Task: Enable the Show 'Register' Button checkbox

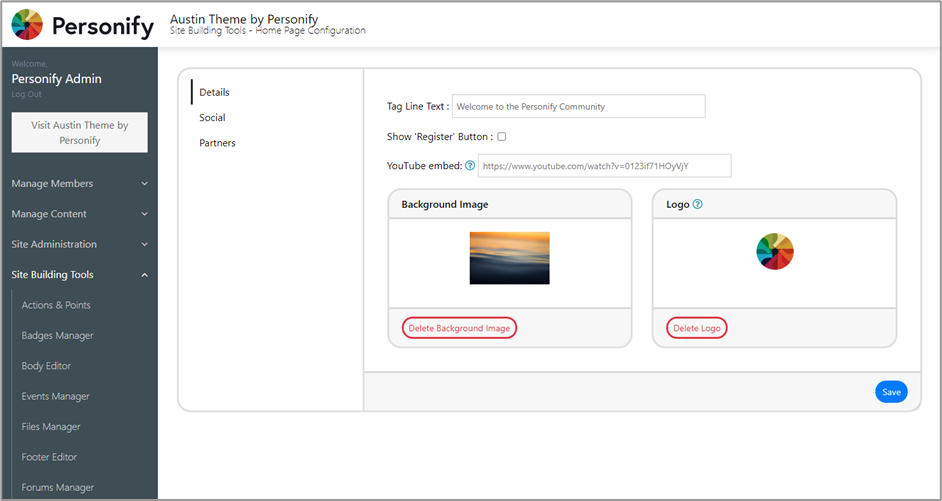Action: coord(502,136)
